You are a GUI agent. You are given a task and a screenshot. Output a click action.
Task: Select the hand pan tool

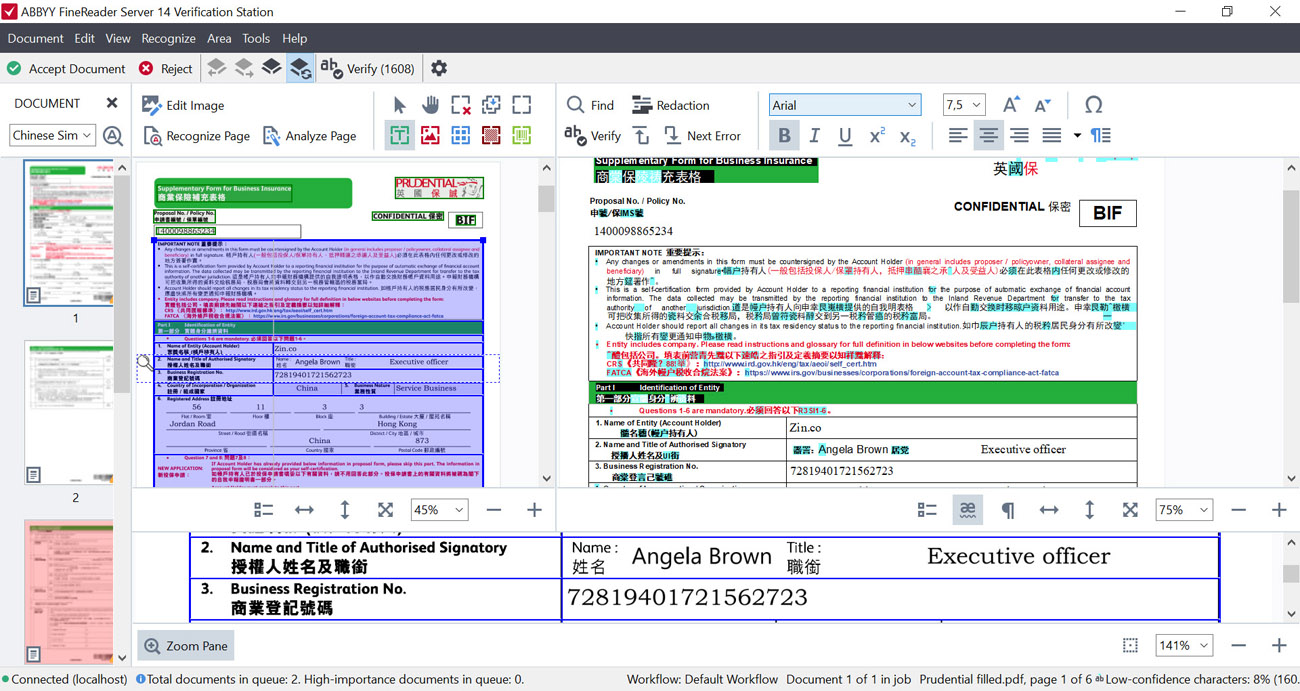coord(430,105)
